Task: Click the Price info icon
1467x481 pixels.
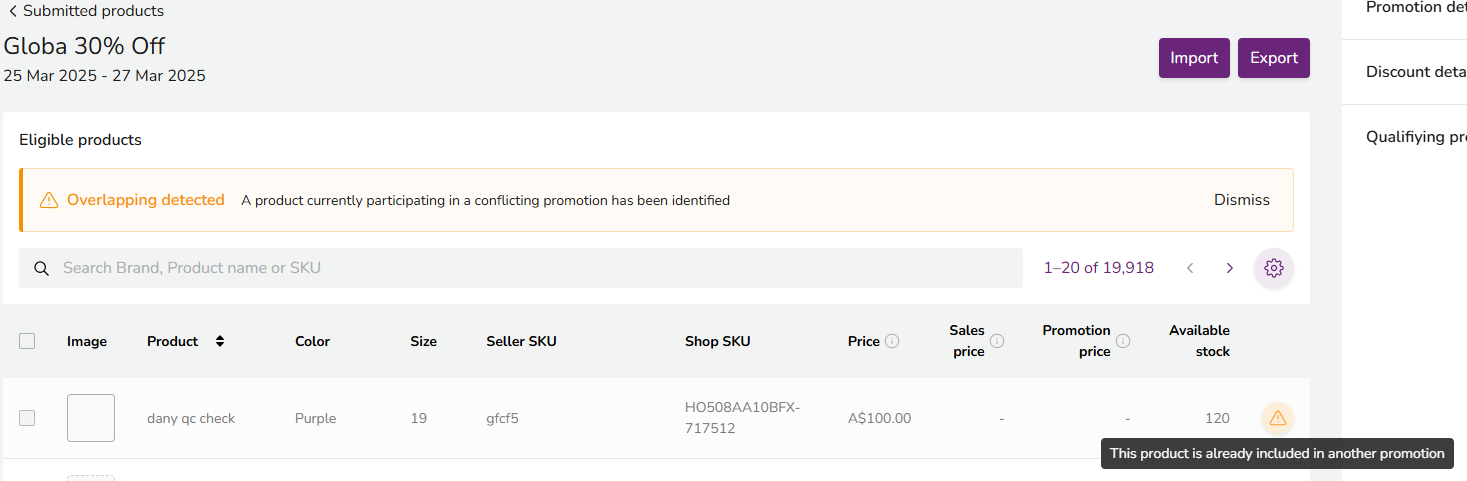Action: [x=892, y=341]
